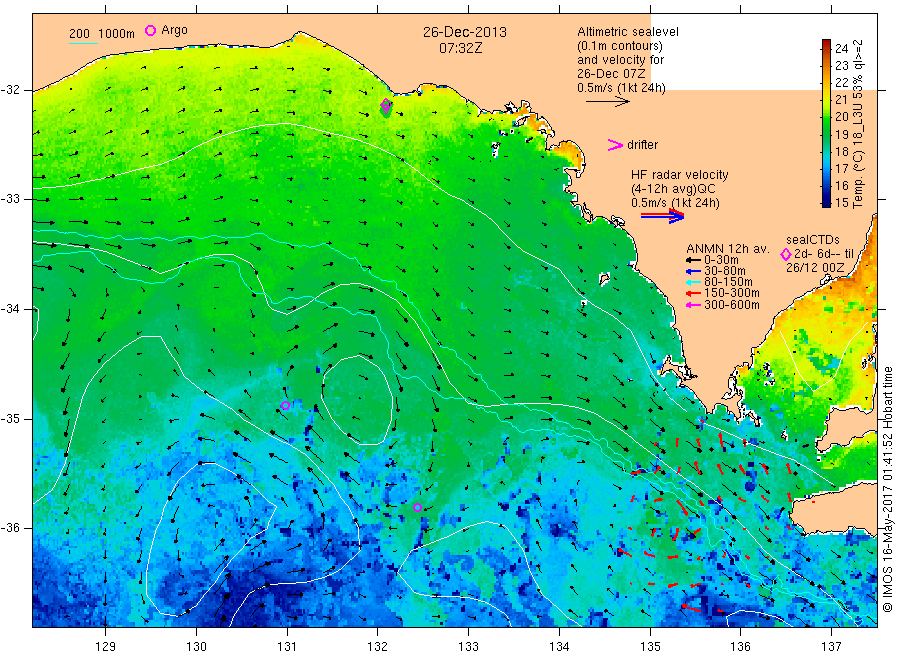This screenshot has width=900, height=660.
Task: Click the 'Argo' legend label
Action: tap(174, 30)
